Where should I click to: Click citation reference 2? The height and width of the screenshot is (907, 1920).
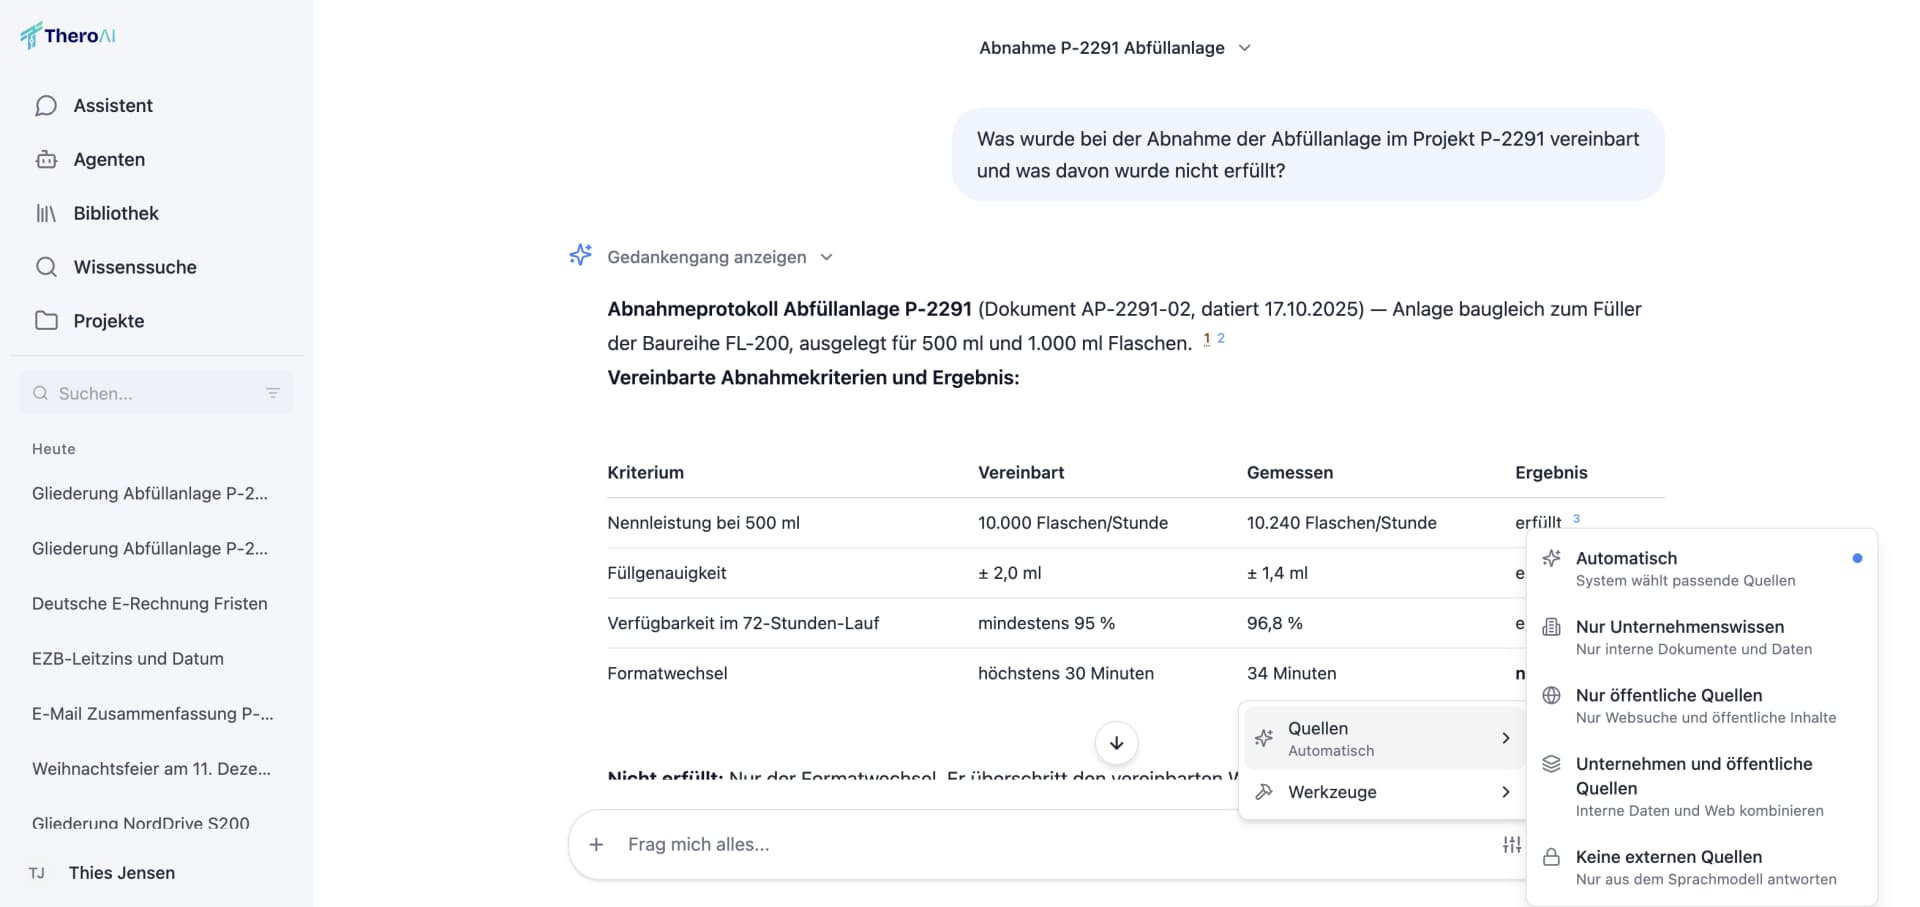(x=1221, y=339)
